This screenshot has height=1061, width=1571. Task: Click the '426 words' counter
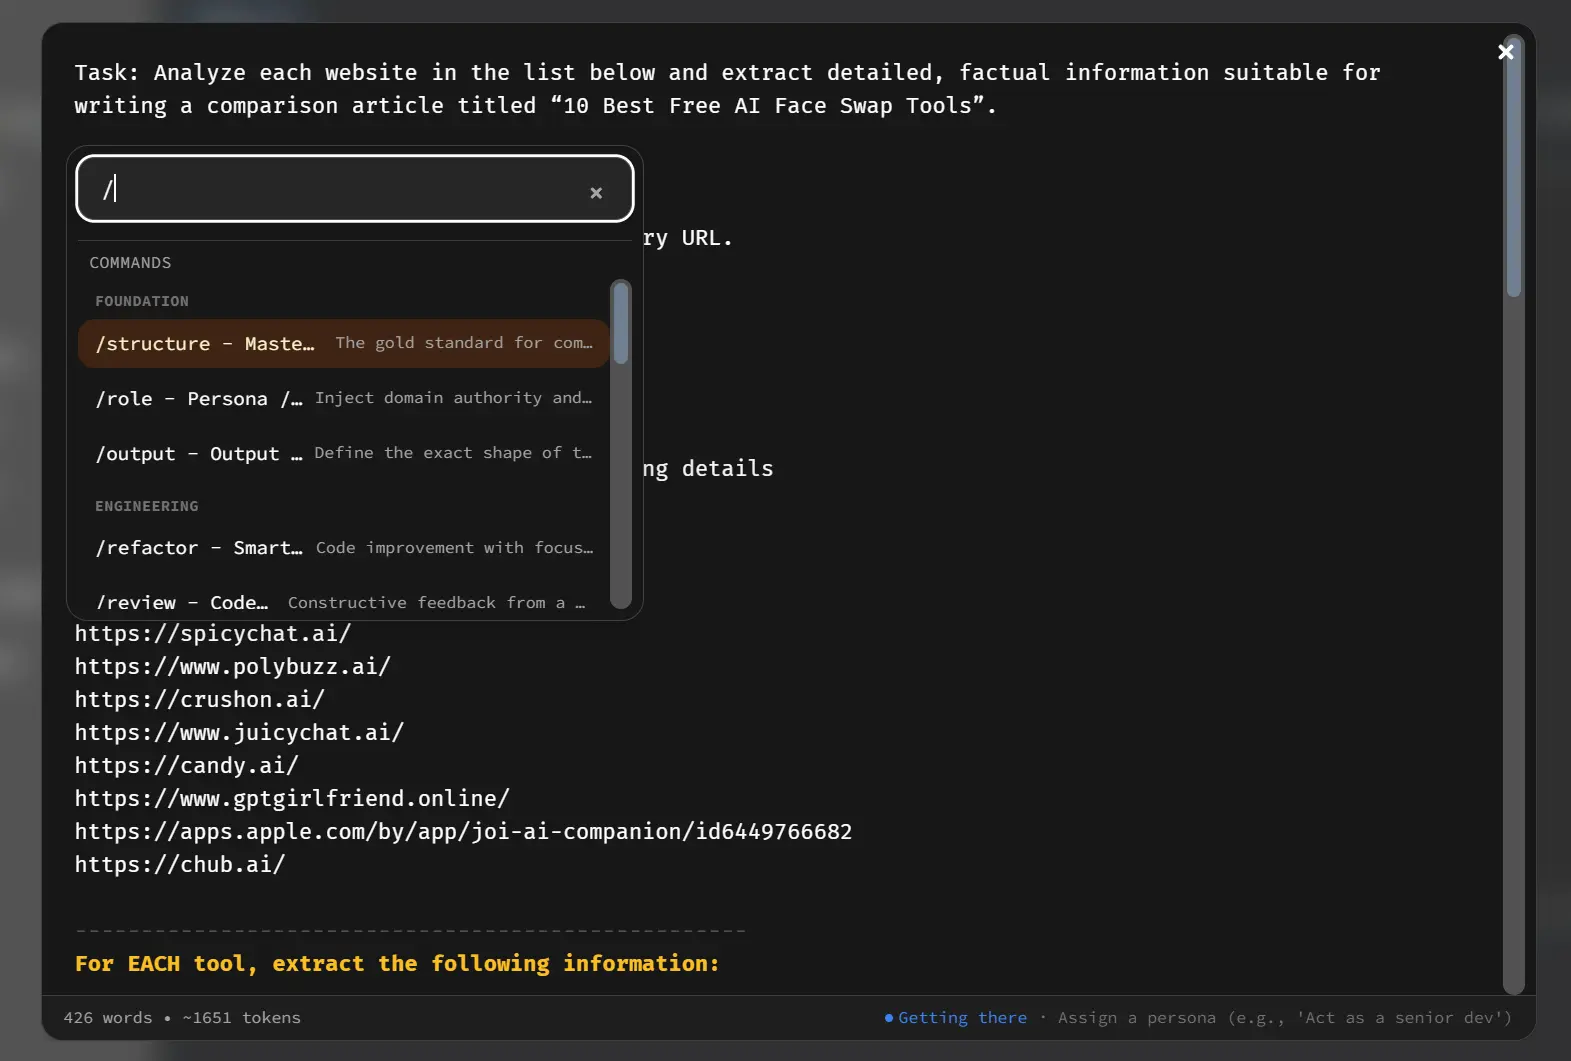pos(108,1018)
